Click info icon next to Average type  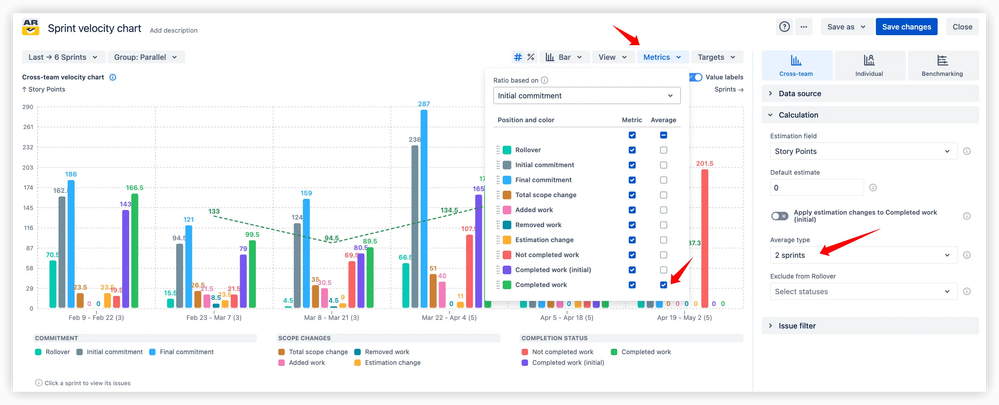pyautogui.click(x=966, y=255)
